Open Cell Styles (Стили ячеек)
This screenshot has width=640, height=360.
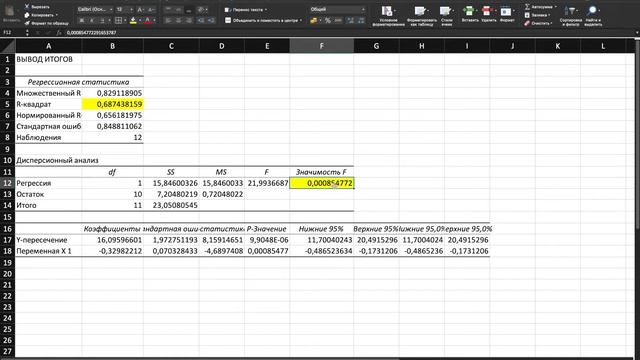point(447,16)
